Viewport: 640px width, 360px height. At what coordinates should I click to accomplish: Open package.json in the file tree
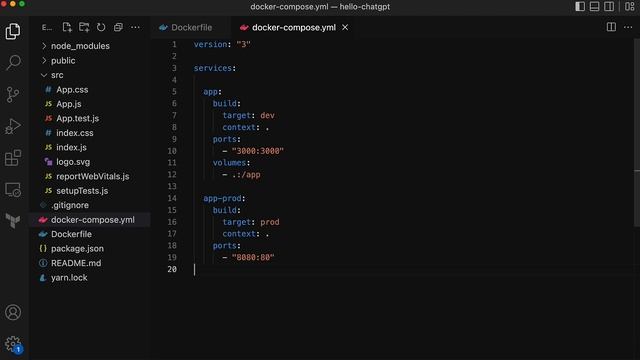pos(77,249)
